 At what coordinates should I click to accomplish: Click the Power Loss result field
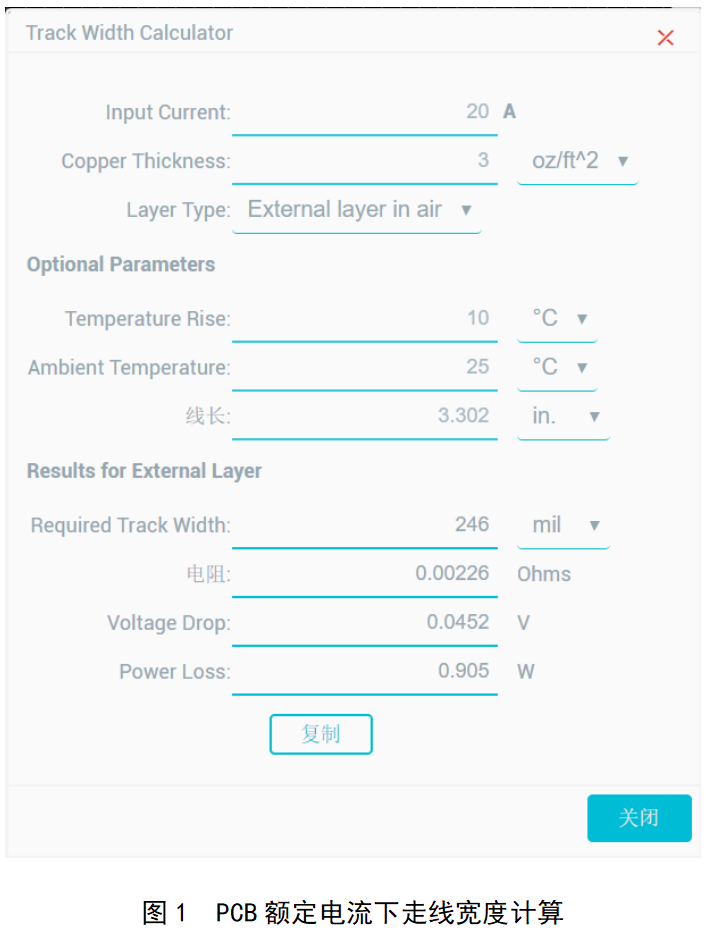coord(364,671)
